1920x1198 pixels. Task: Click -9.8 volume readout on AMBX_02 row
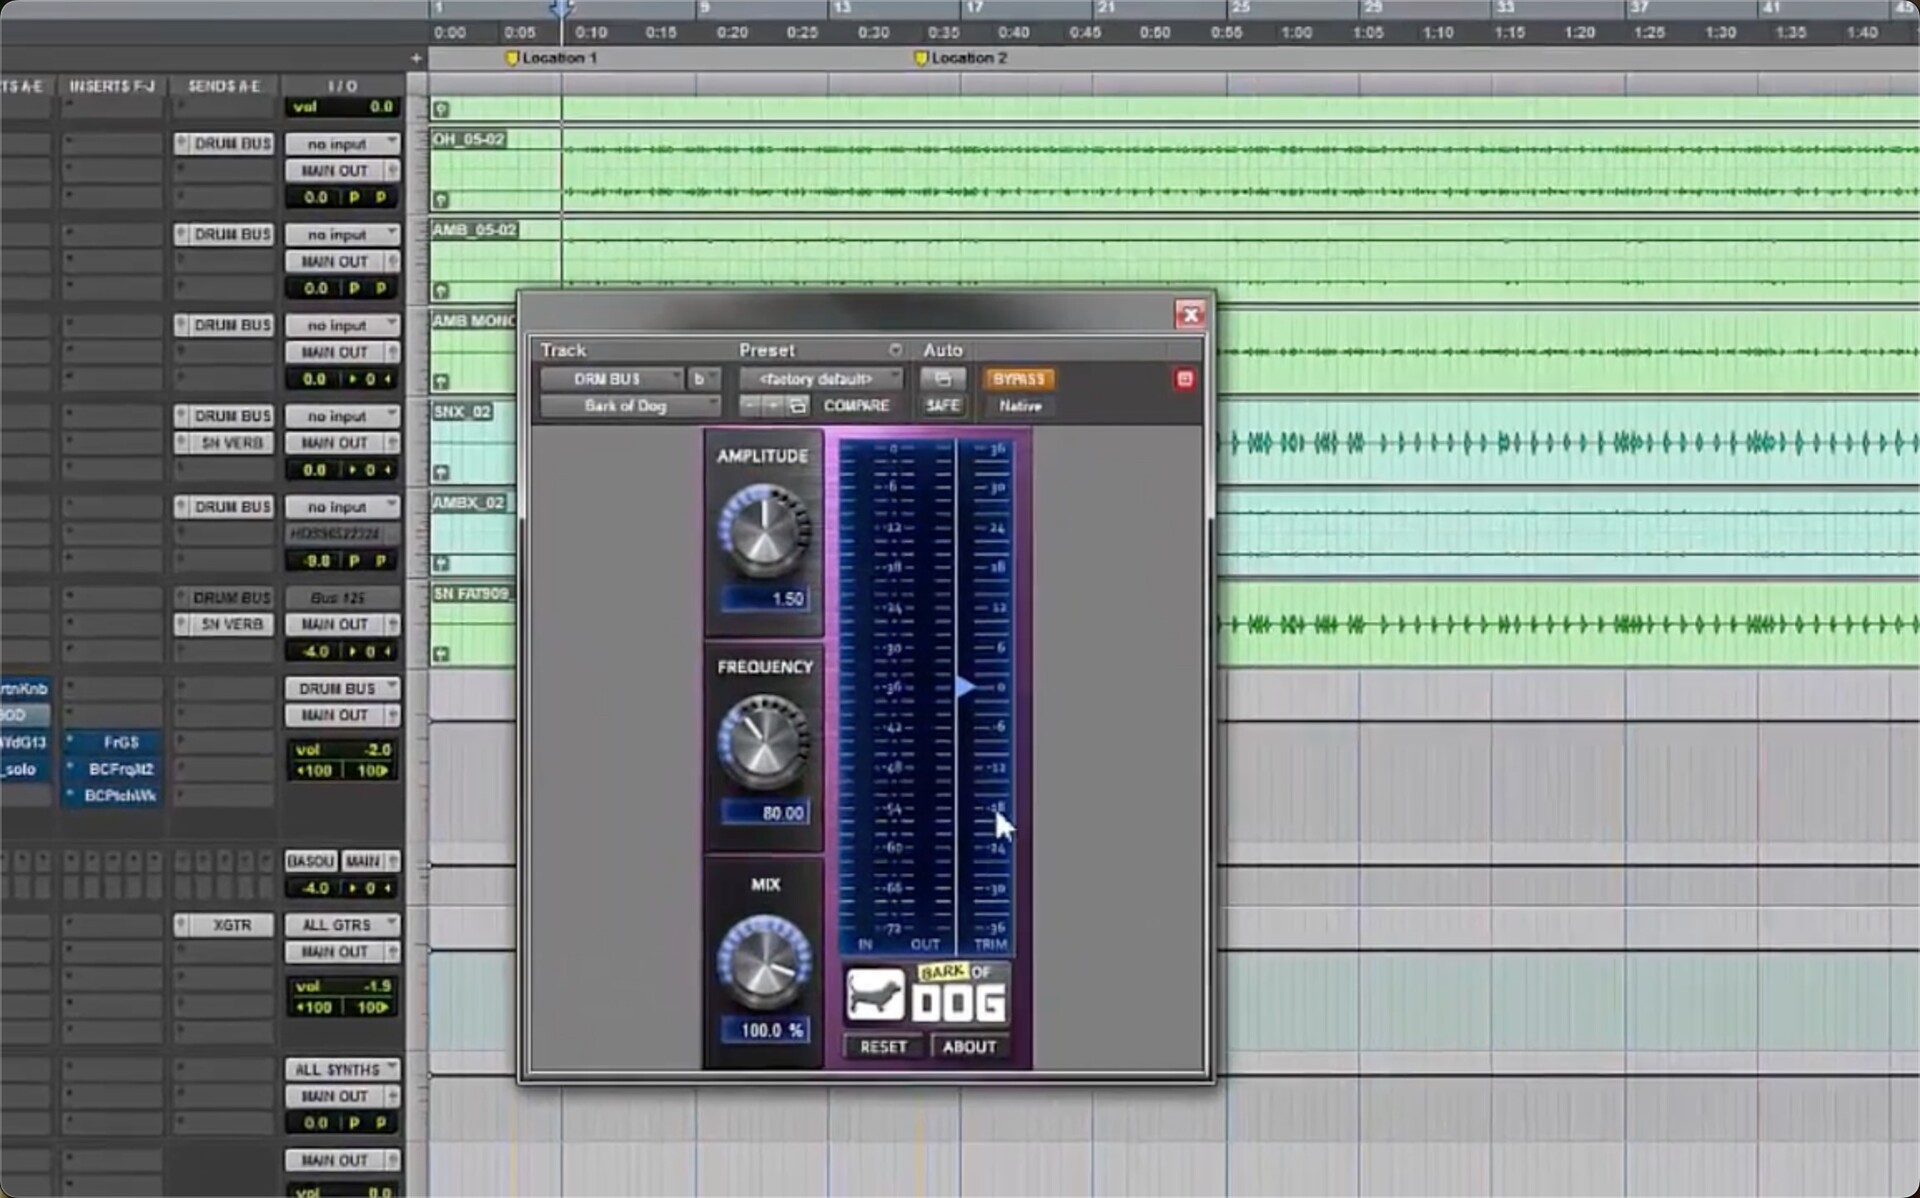pos(316,561)
